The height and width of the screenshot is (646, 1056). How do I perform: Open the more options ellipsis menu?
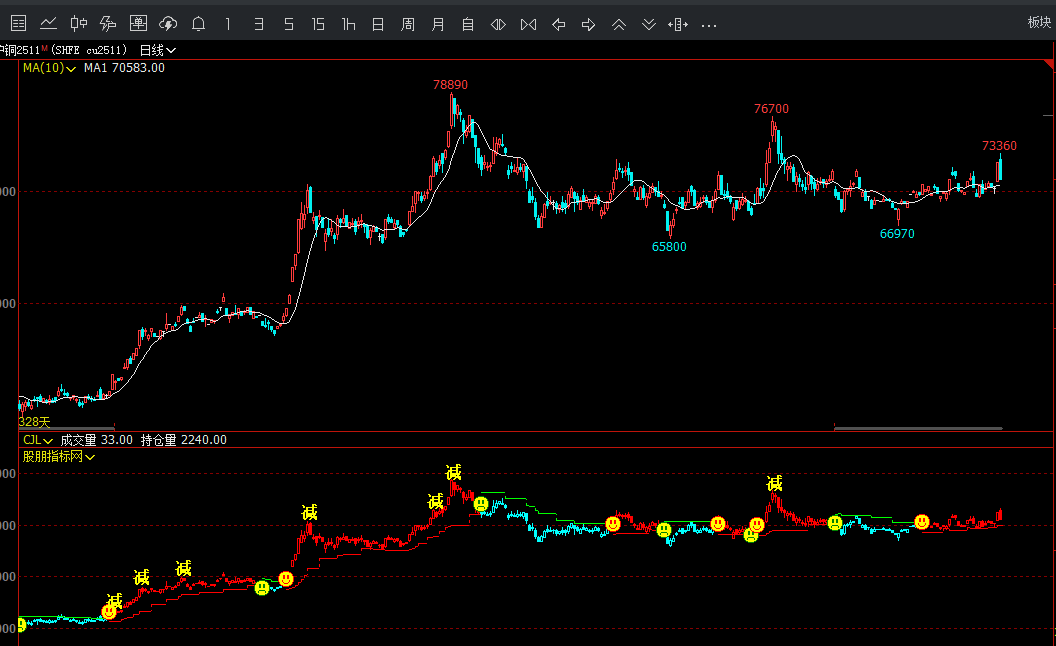point(709,23)
